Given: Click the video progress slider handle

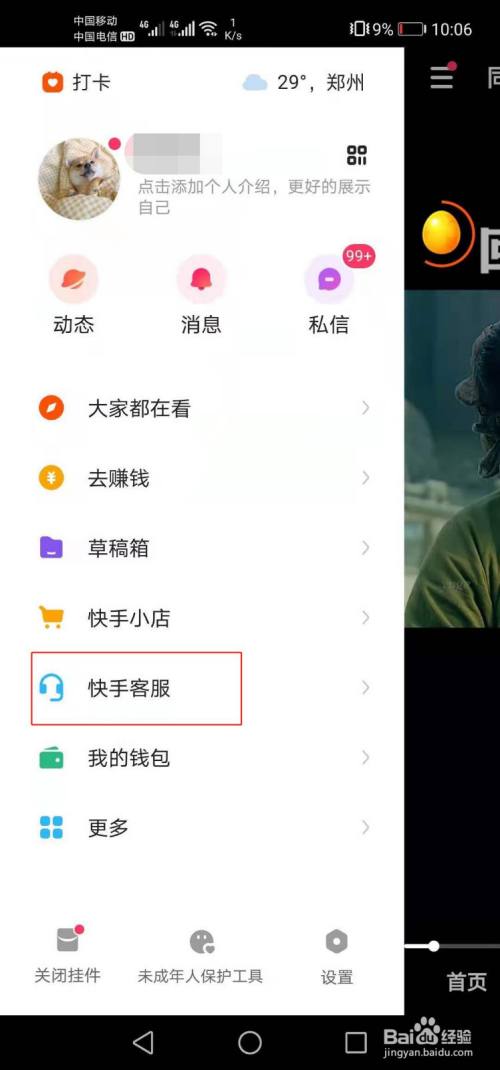Looking at the screenshot, I should point(434,946).
